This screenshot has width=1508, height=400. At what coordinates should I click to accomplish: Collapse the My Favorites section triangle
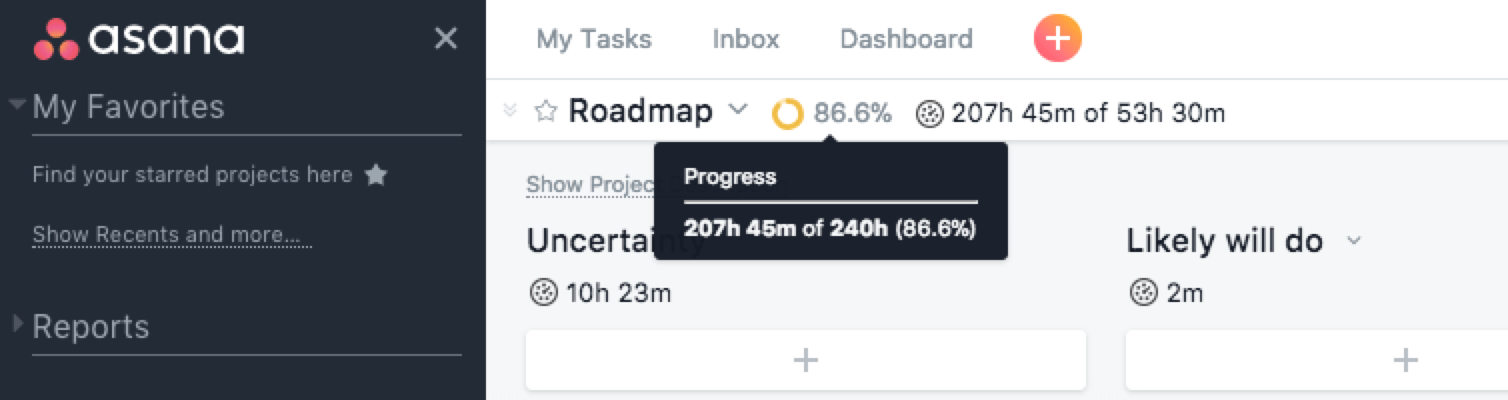coord(17,104)
